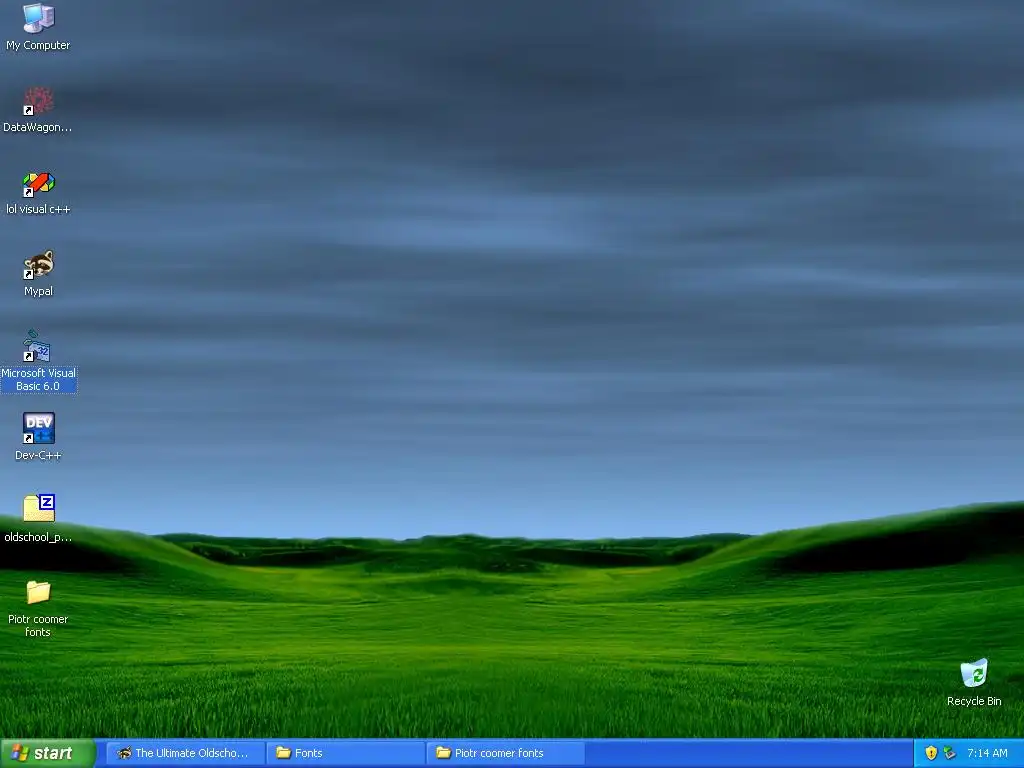Select the Recycle Bin icon
1024x768 pixels.
(974, 673)
